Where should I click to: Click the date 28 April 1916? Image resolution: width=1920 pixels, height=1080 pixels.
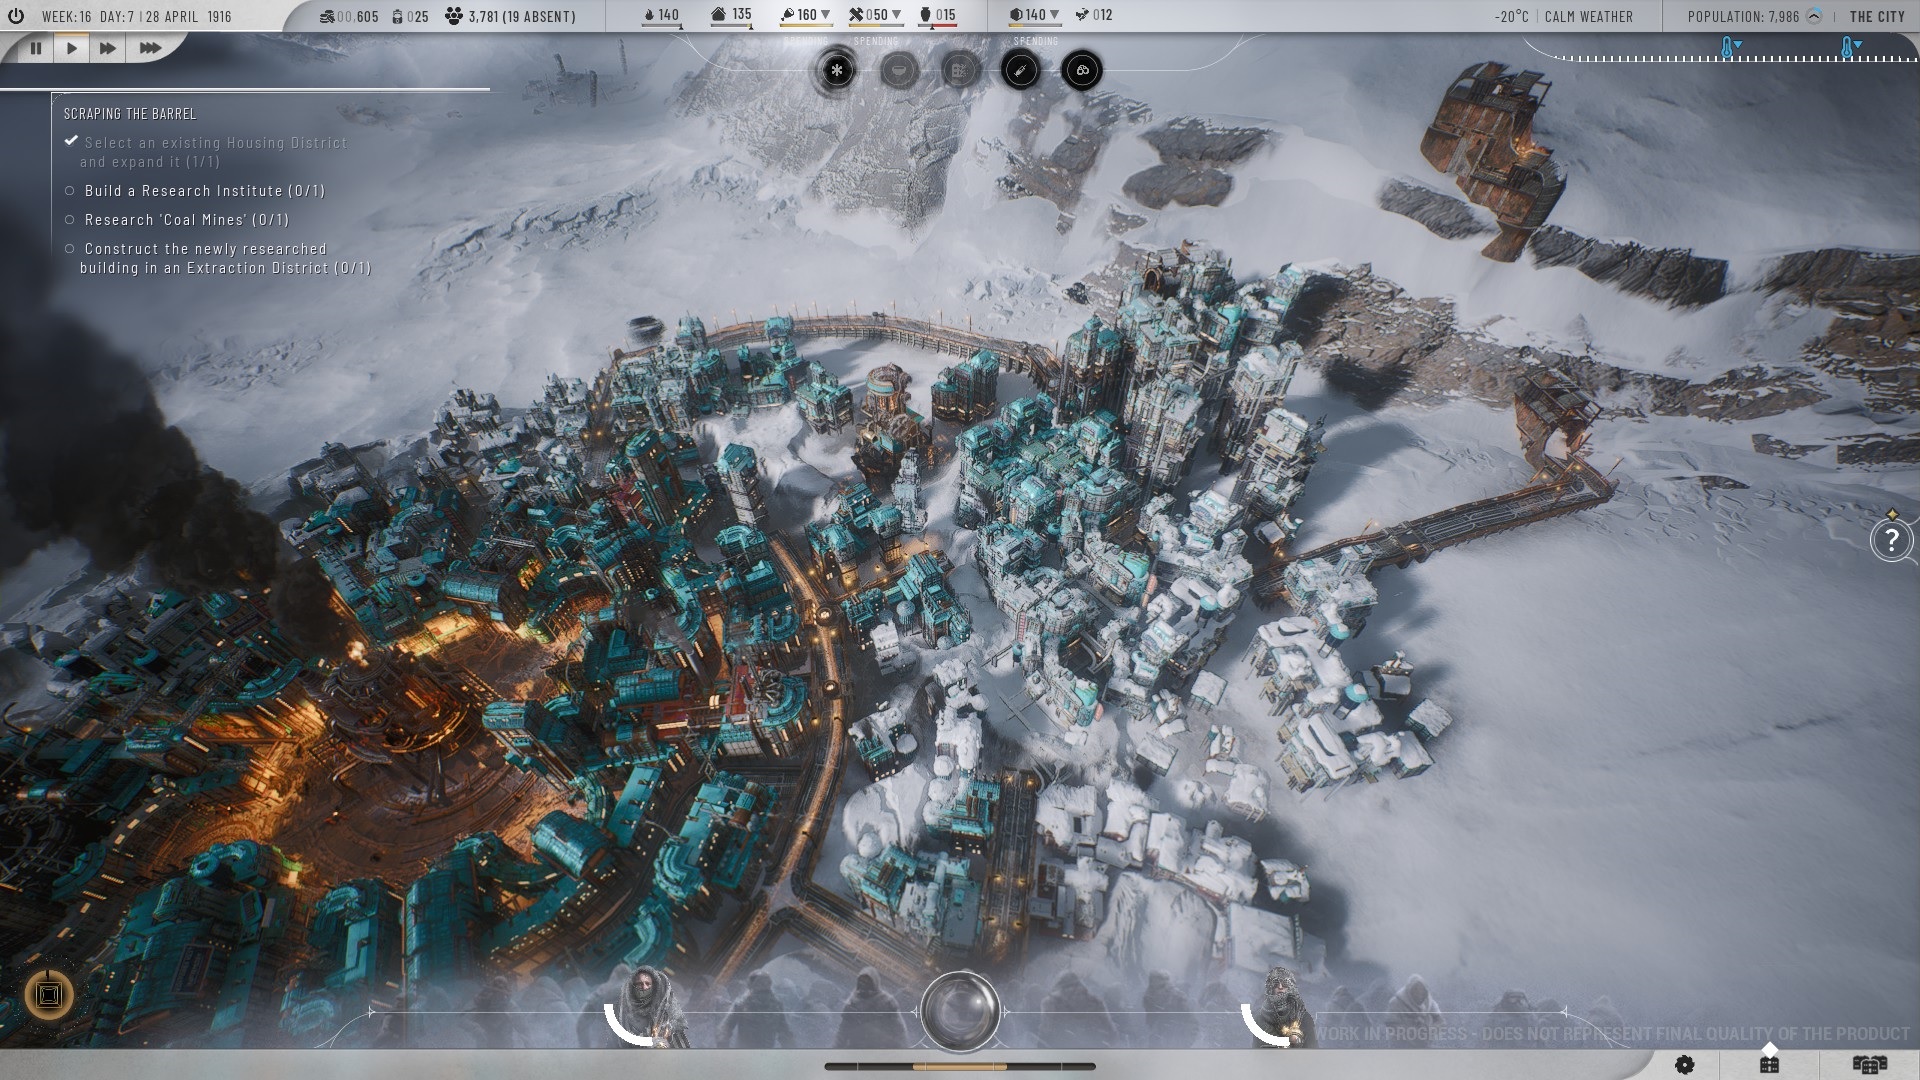pos(187,17)
